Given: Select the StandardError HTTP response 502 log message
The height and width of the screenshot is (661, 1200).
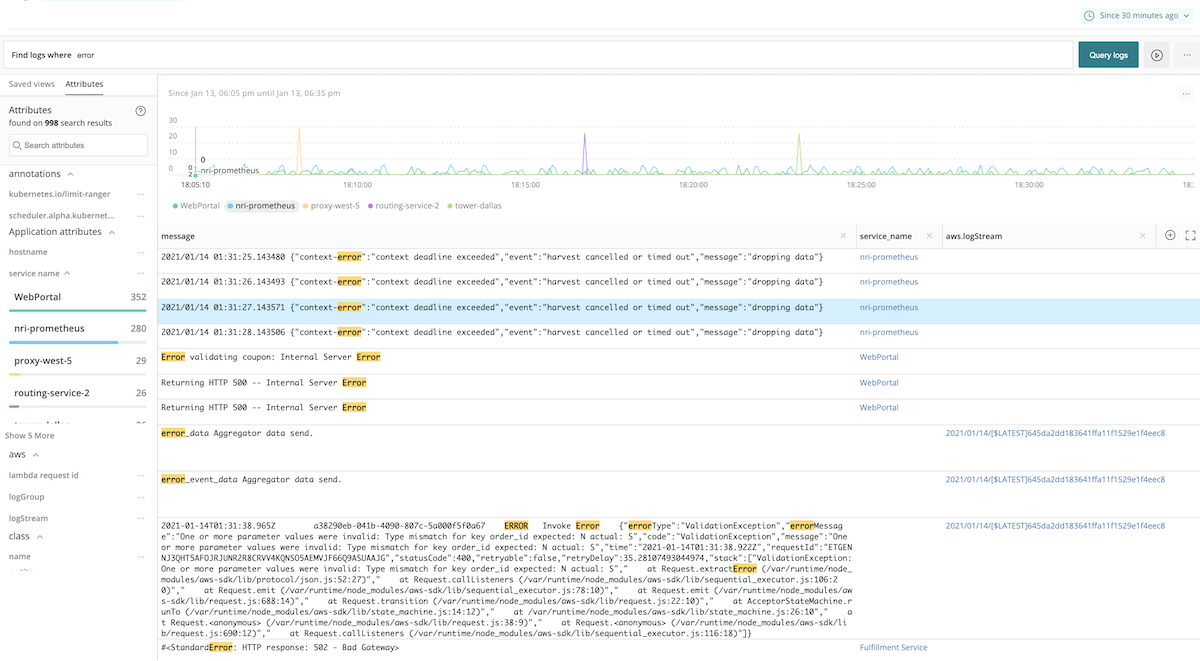Looking at the screenshot, I should [280, 648].
